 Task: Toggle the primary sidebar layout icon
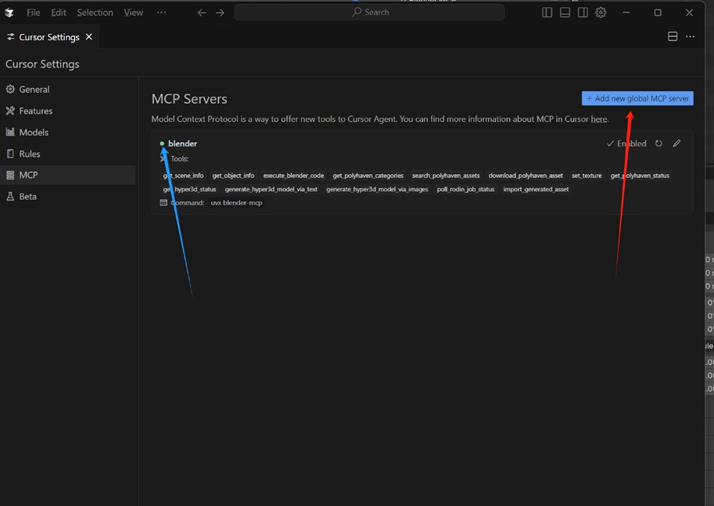tap(547, 12)
